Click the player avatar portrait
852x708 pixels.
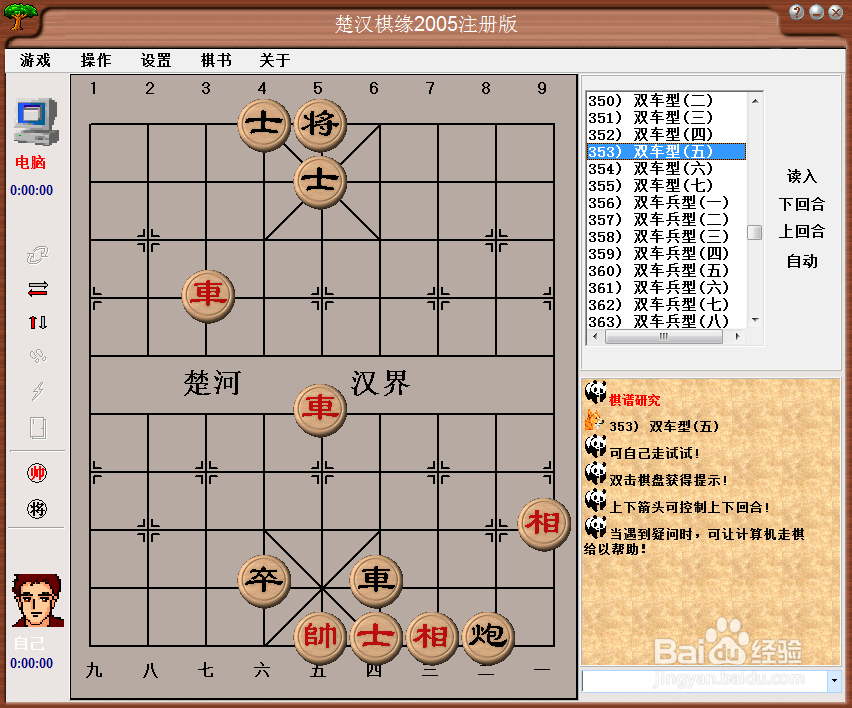[37, 600]
